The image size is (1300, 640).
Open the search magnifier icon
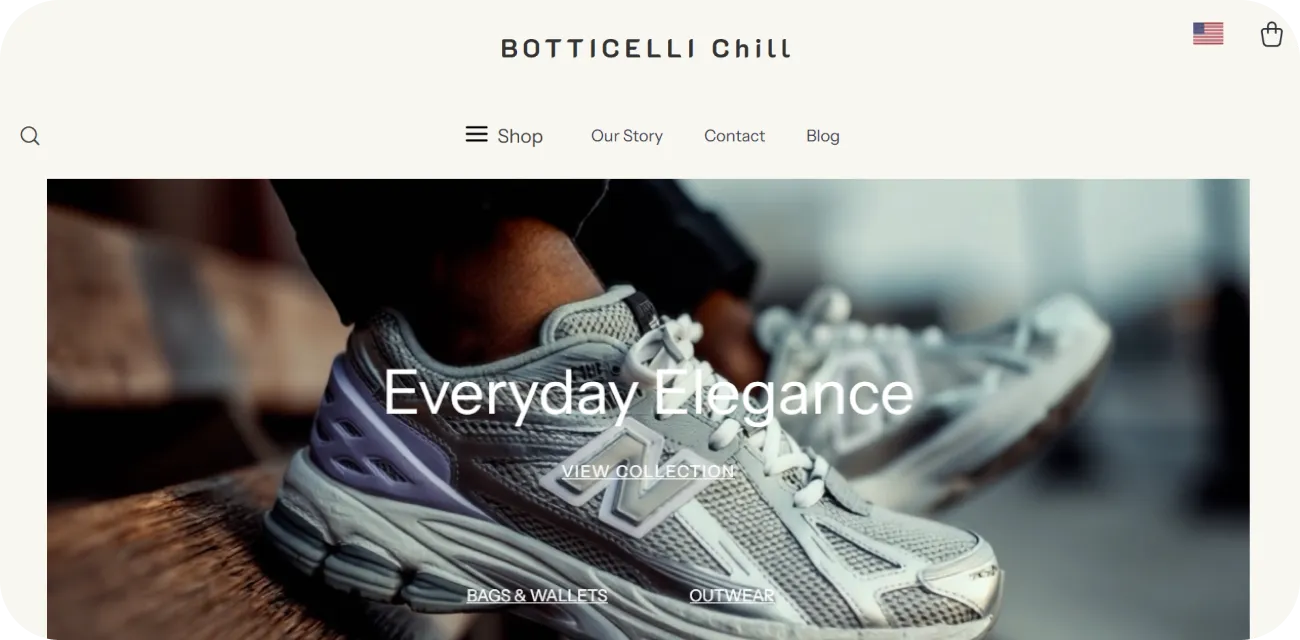[30, 136]
